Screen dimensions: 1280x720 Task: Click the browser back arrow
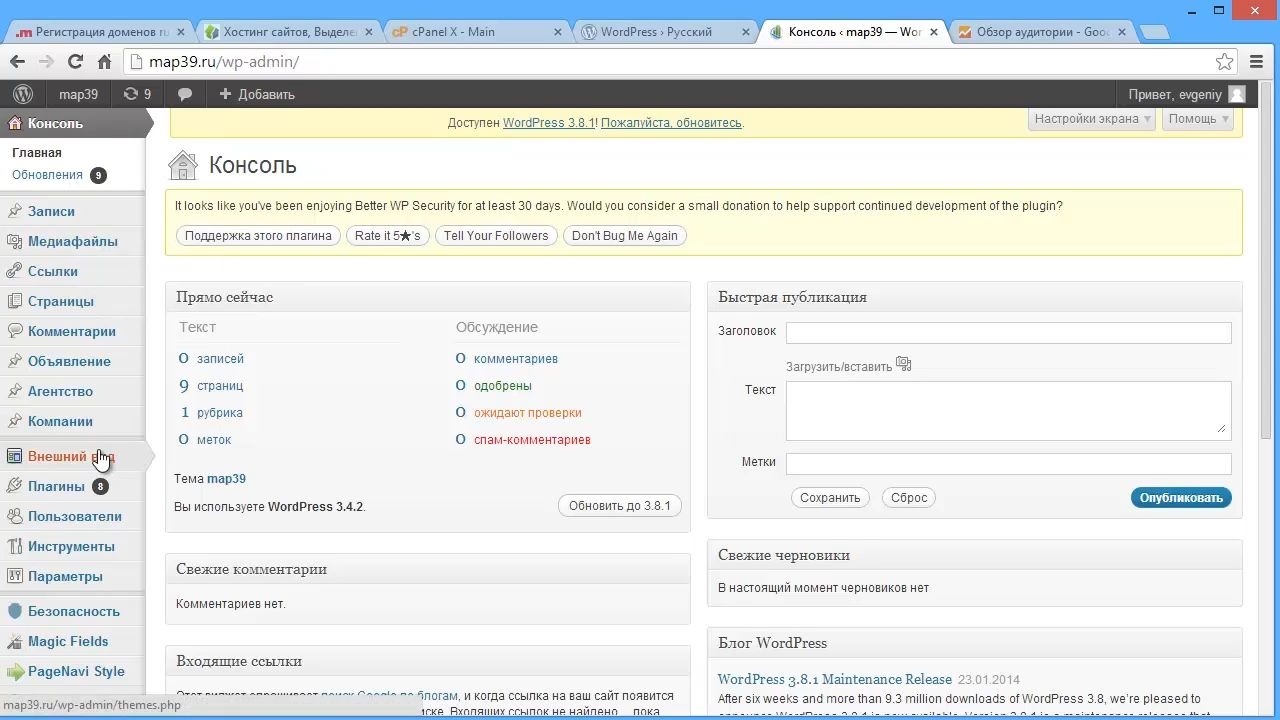click(x=17, y=62)
